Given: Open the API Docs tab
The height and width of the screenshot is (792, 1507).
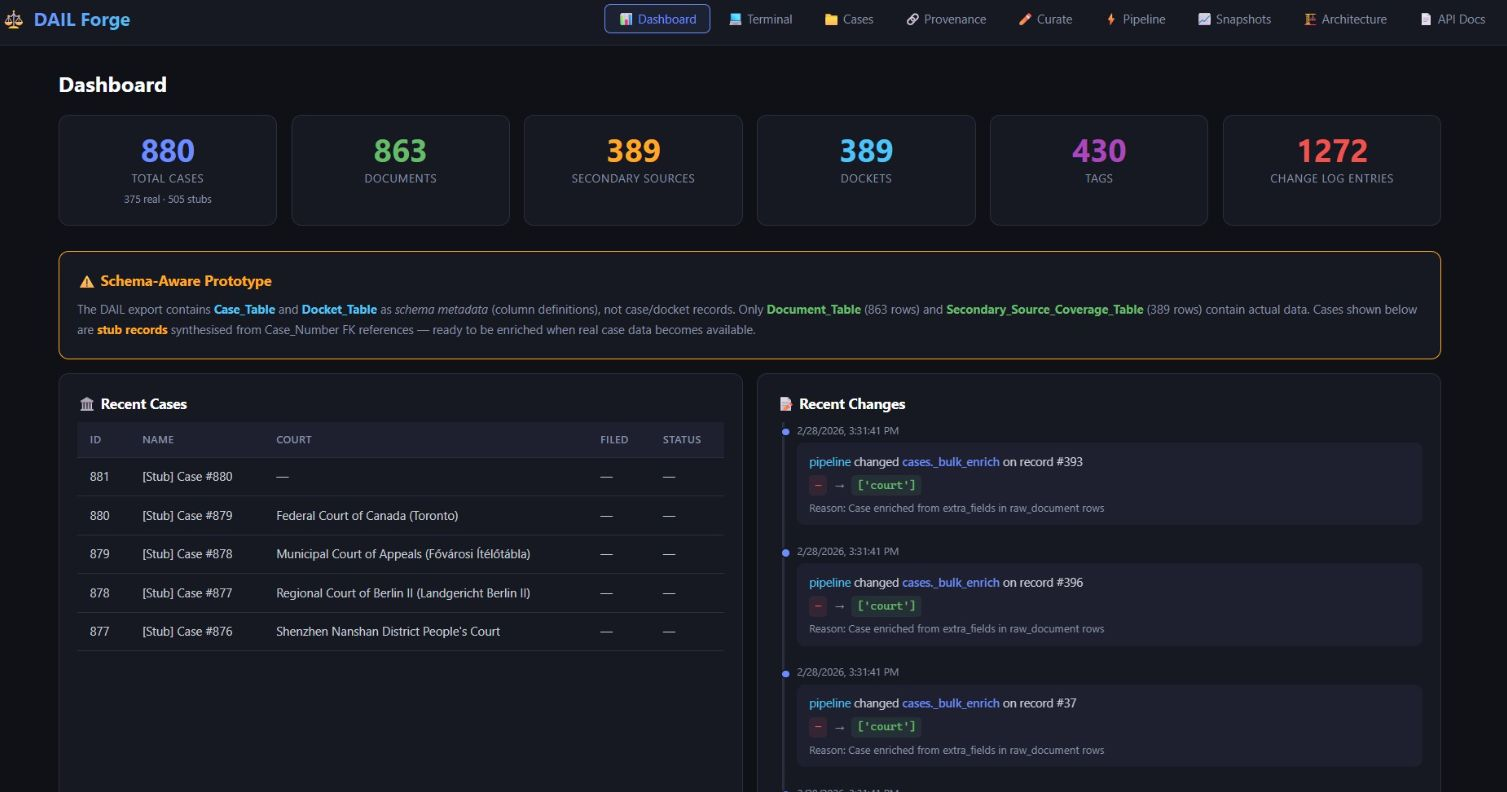Looking at the screenshot, I should (x=1452, y=19).
